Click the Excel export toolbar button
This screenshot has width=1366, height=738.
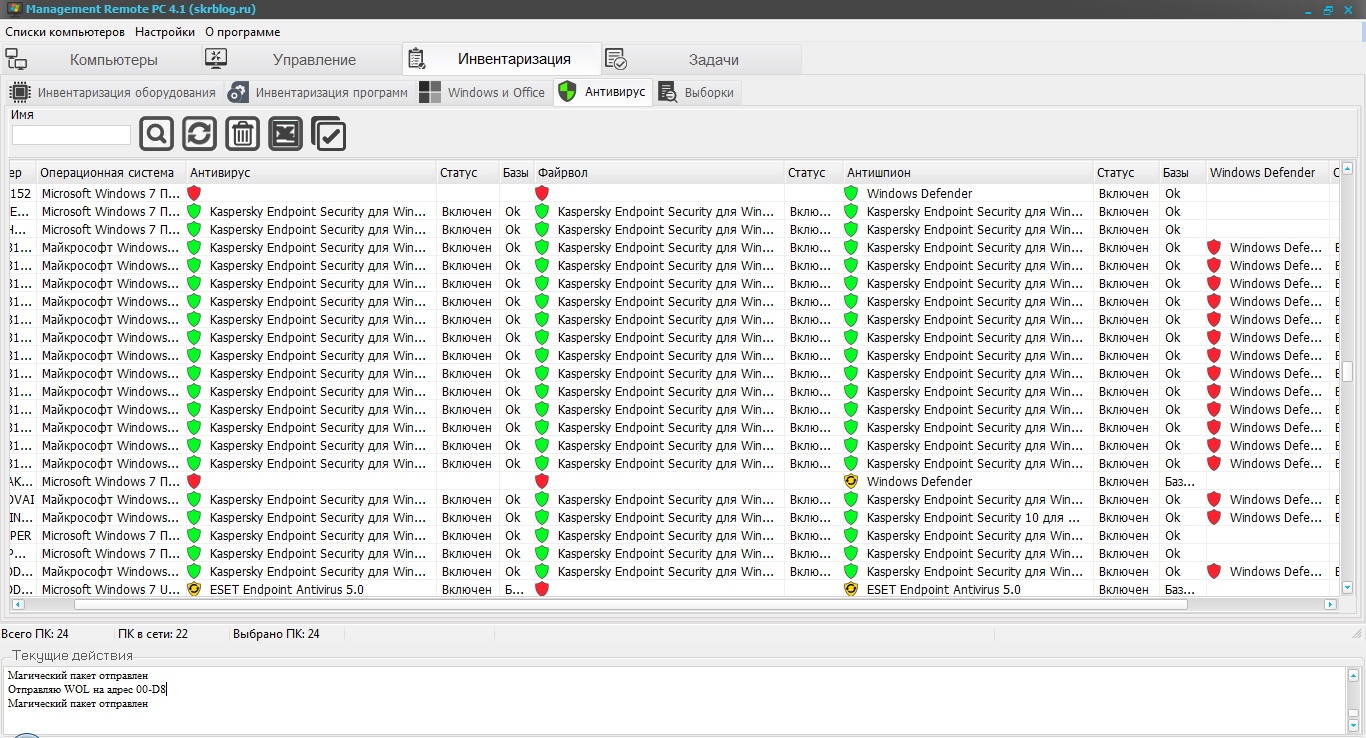pyautogui.click(x=286, y=134)
